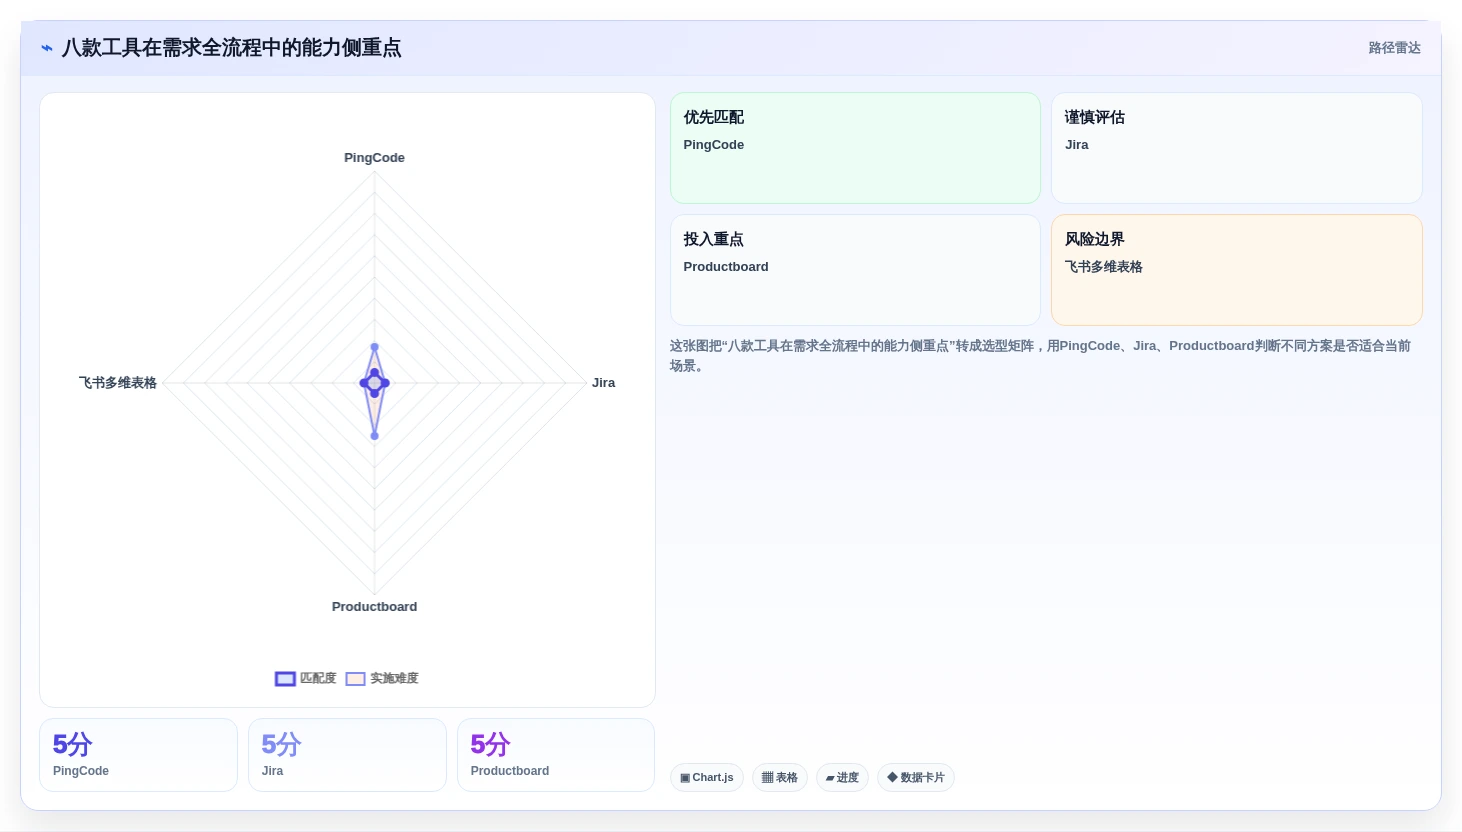The width and height of the screenshot is (1462, 832).
Task: Click the Jira radar axis label
Action: [x=603, y=383]
